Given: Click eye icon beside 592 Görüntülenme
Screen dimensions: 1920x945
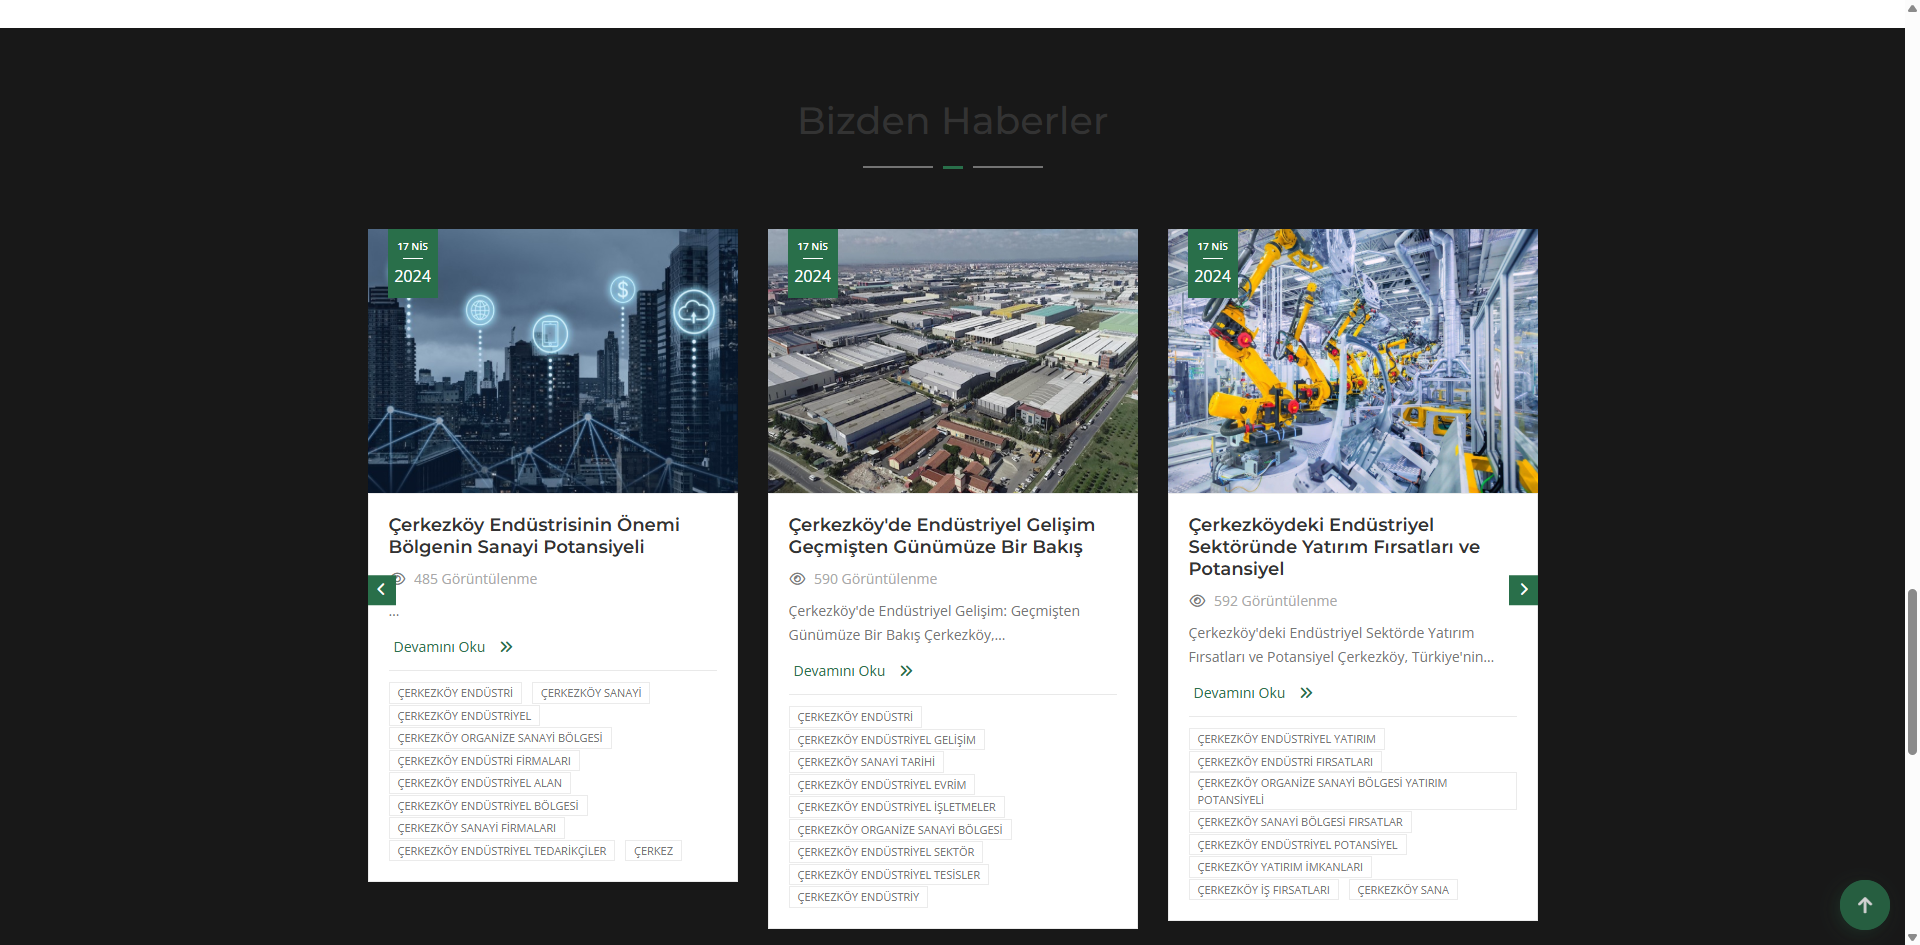Looking at the screenshot, I should [x=1197, y=601].
